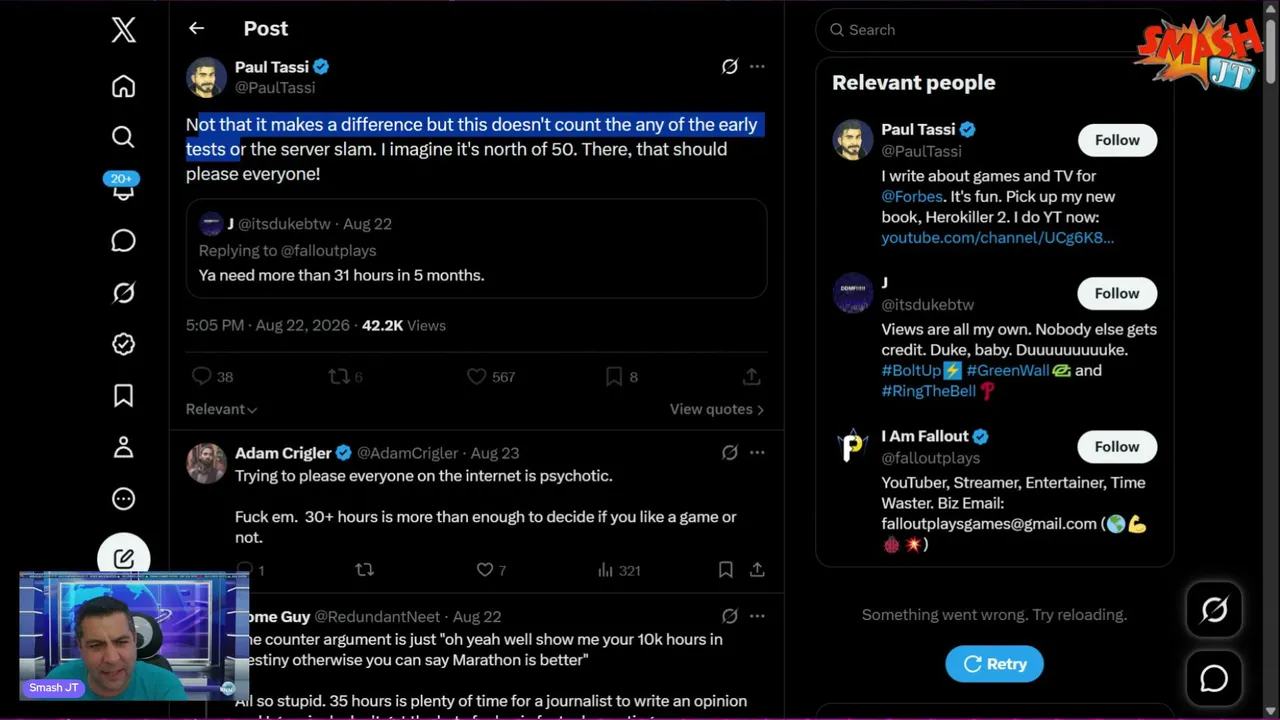Open more options on Paul Tassi's post
This screenshot has height=720, width=1280.
tap(757, 67)
